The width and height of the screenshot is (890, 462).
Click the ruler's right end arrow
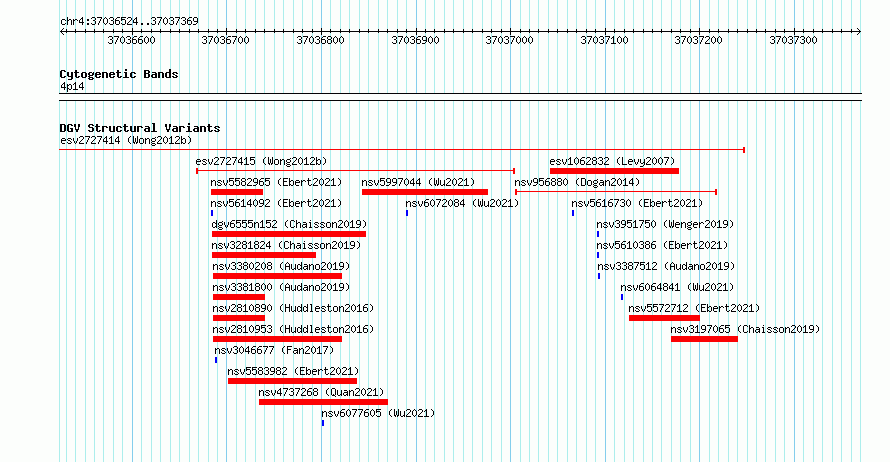[x=859, y=32]
